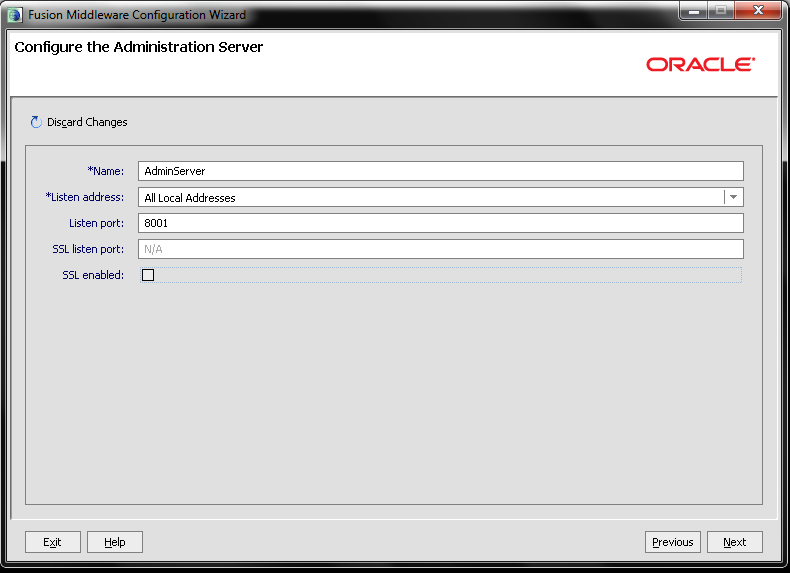Click the SSL listen port field
Viewport: 790px width, 573px height.
(441, 249)
